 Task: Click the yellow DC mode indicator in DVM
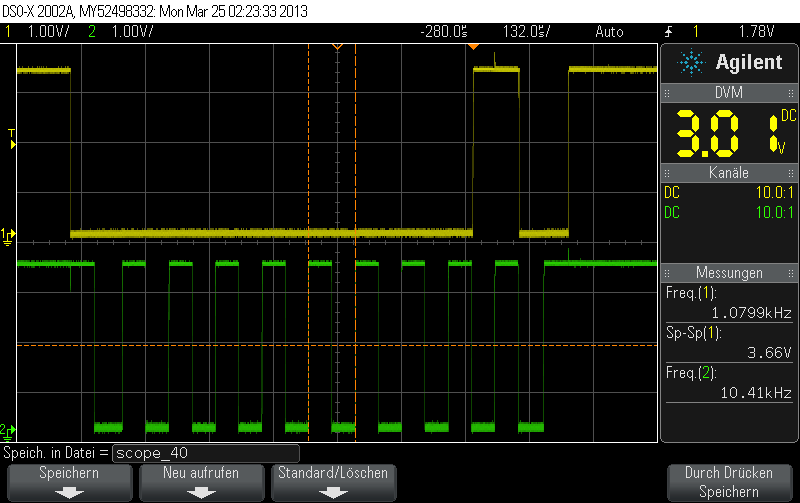[788, 115]
